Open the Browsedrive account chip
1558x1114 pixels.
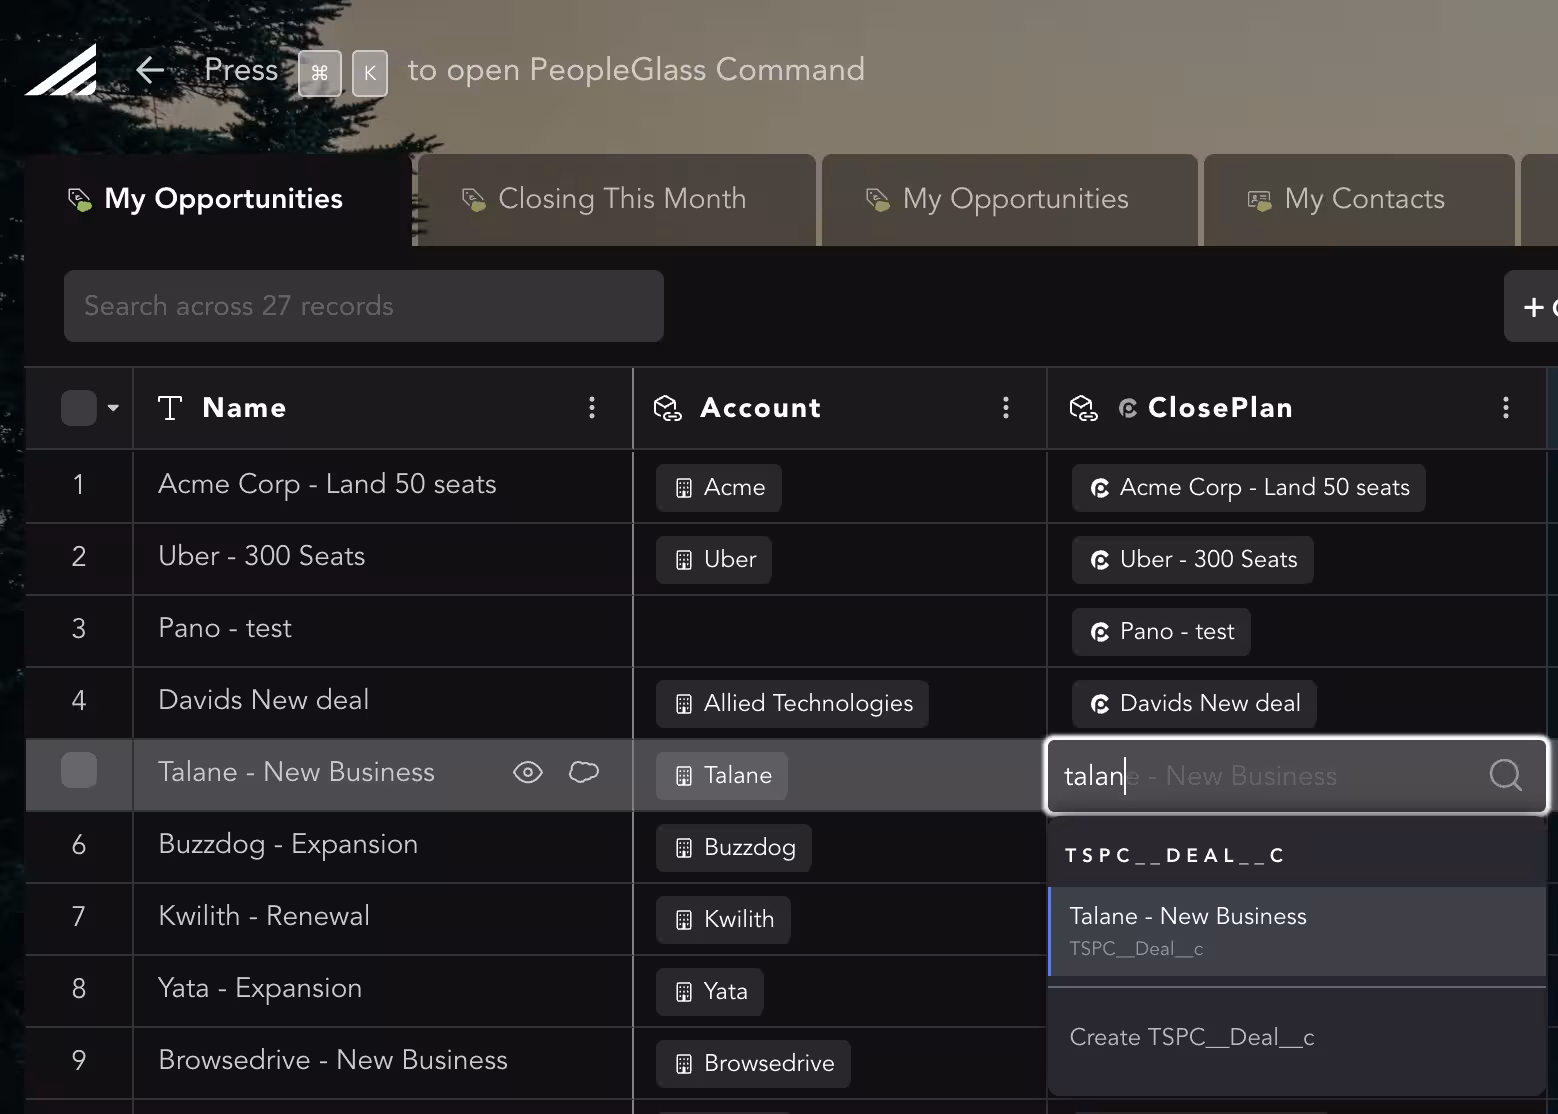(x=753, y=1064)
